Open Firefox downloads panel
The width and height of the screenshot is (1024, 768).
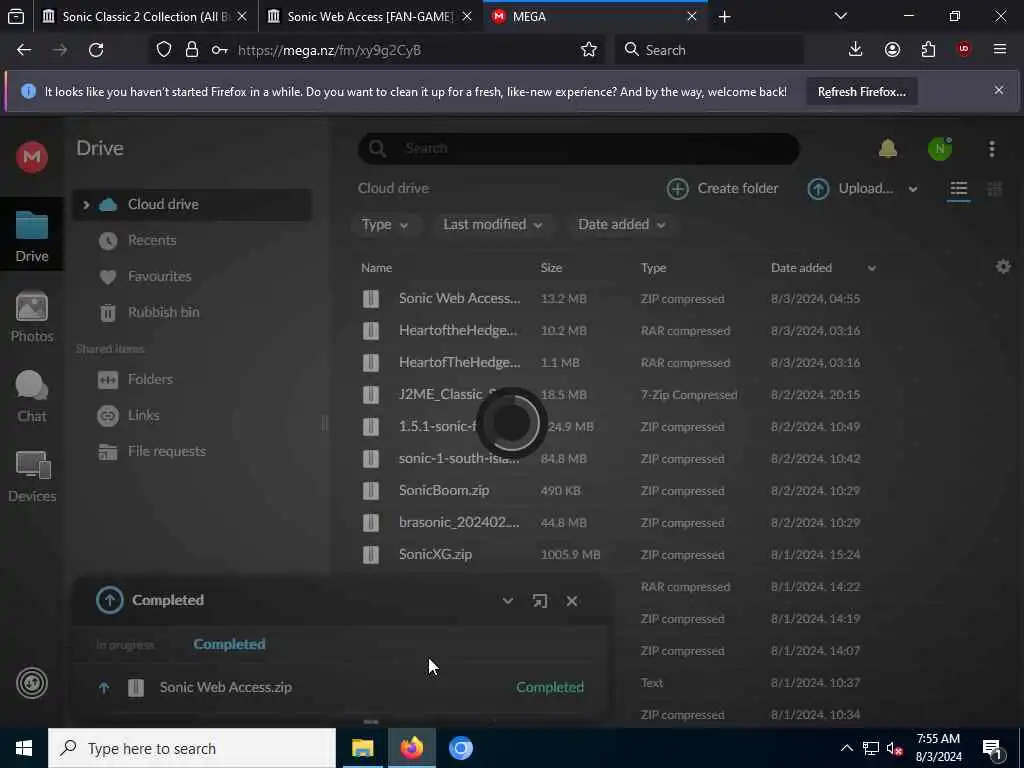pos(855,50)
